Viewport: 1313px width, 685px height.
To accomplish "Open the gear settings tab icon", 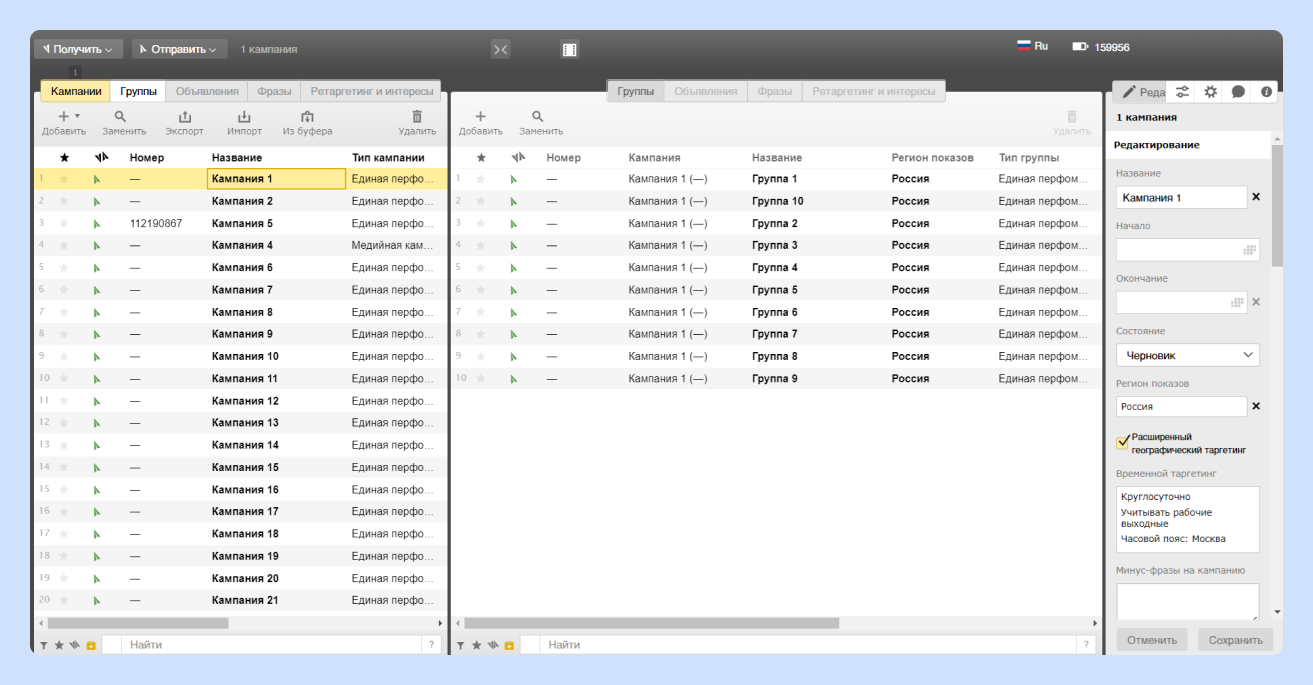I will [x=1210, y=92].
